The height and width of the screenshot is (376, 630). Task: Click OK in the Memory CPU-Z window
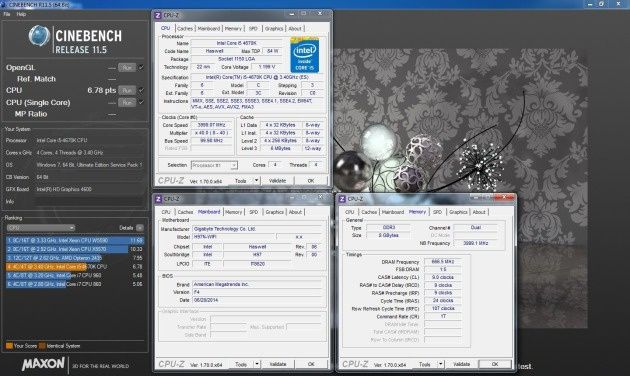click(495, 364)
